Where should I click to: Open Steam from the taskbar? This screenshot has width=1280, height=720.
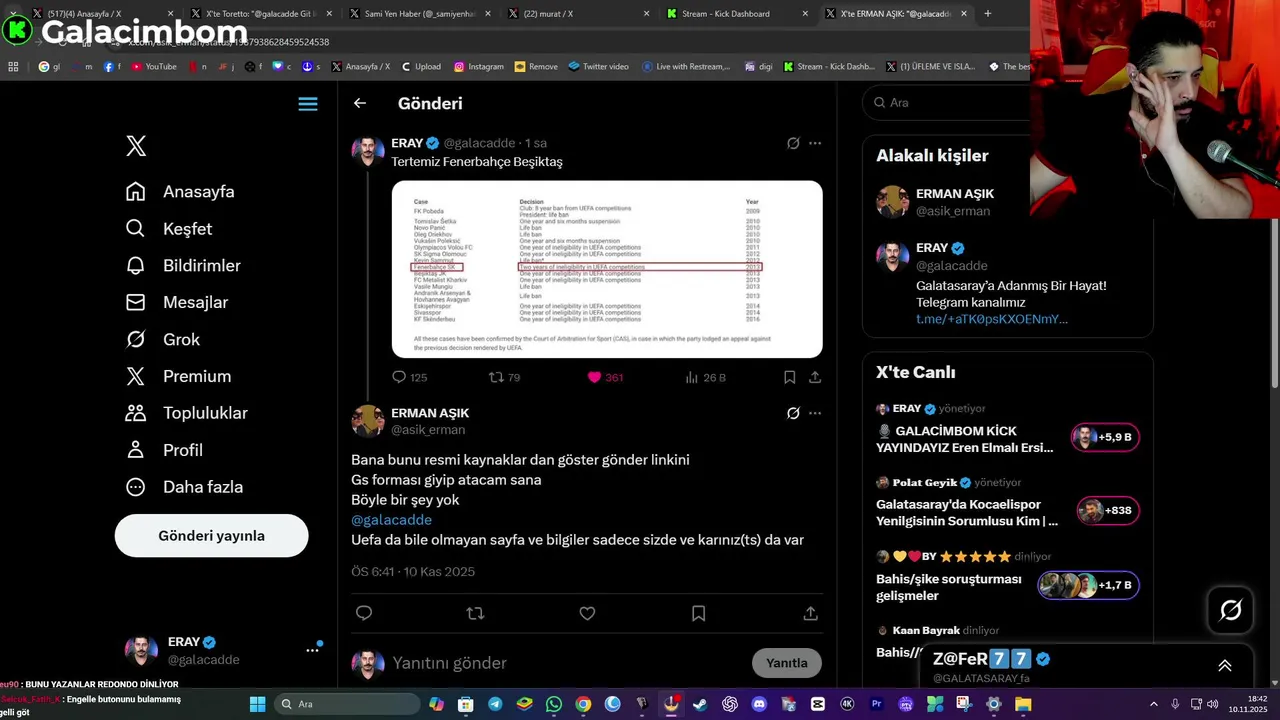coord(700,704)
